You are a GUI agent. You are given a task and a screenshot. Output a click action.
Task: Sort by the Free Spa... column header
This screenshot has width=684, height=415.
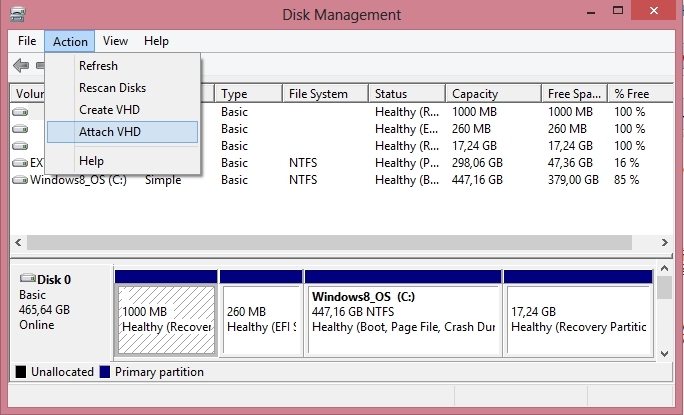[575, 94]
